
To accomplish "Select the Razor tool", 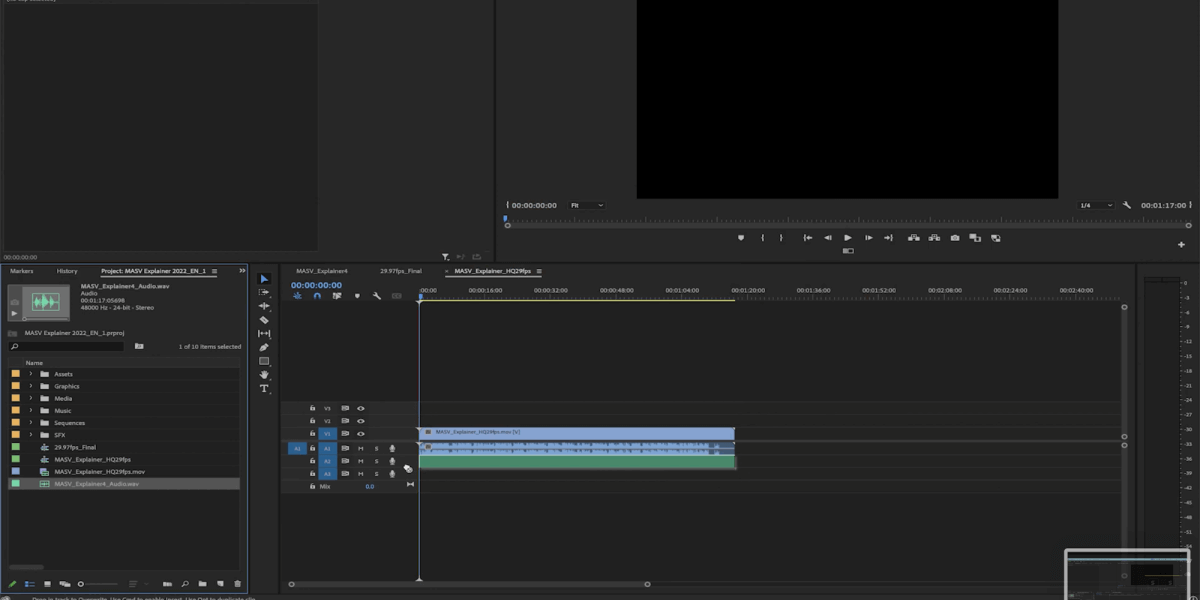I will (264, 320).
